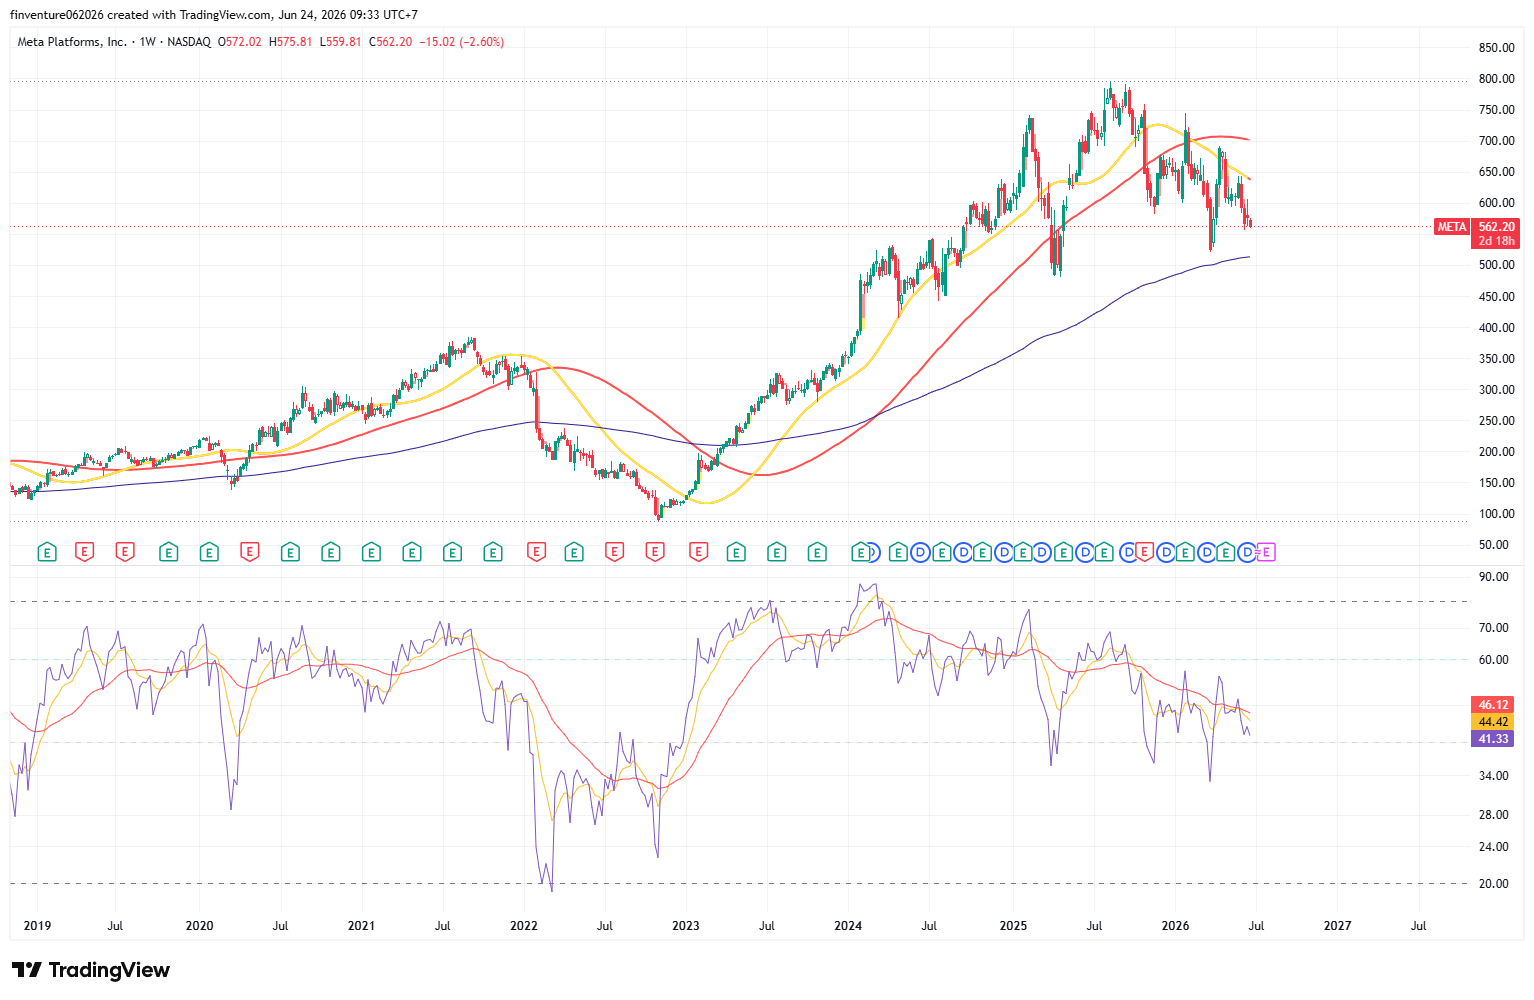The image size is (1534, 1000).
Task: Click the 2022 time axis label
Action: click(x=524, y=926)
